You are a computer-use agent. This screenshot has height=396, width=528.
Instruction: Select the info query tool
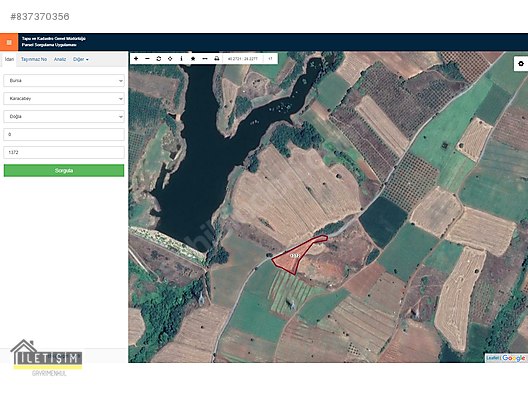[182, 59]
